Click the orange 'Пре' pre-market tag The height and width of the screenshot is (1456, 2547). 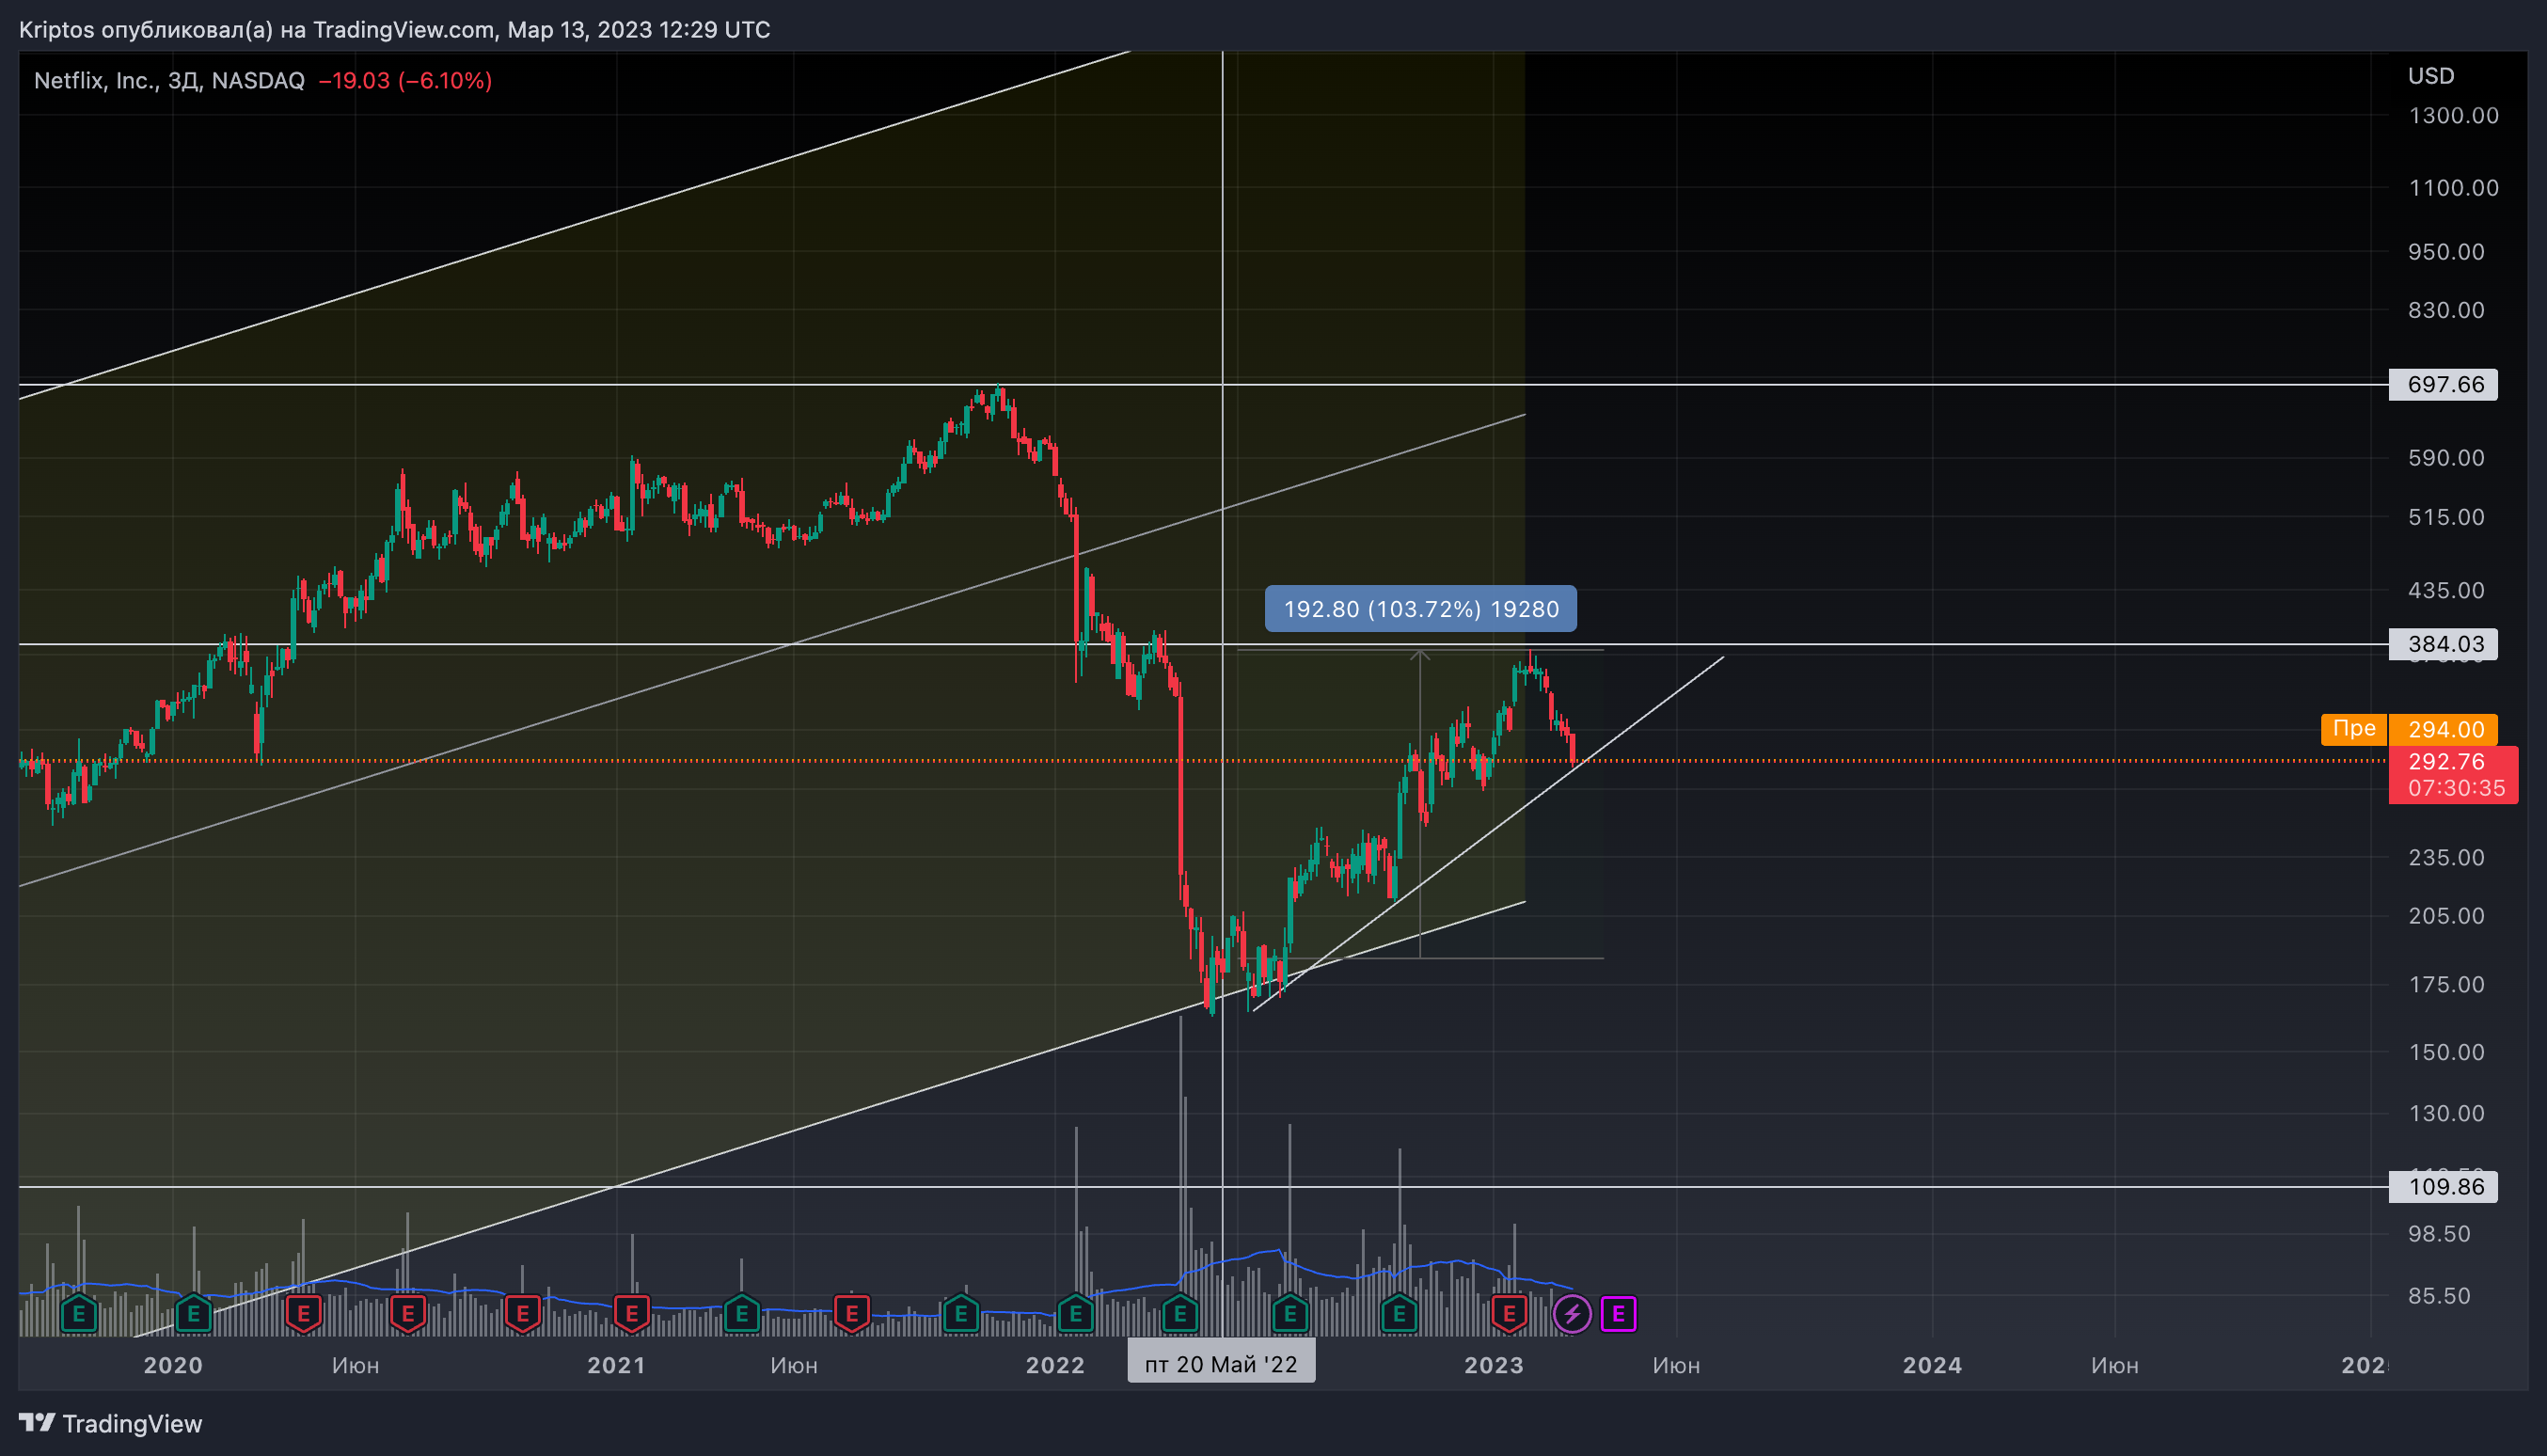[x=2354, y=729]
